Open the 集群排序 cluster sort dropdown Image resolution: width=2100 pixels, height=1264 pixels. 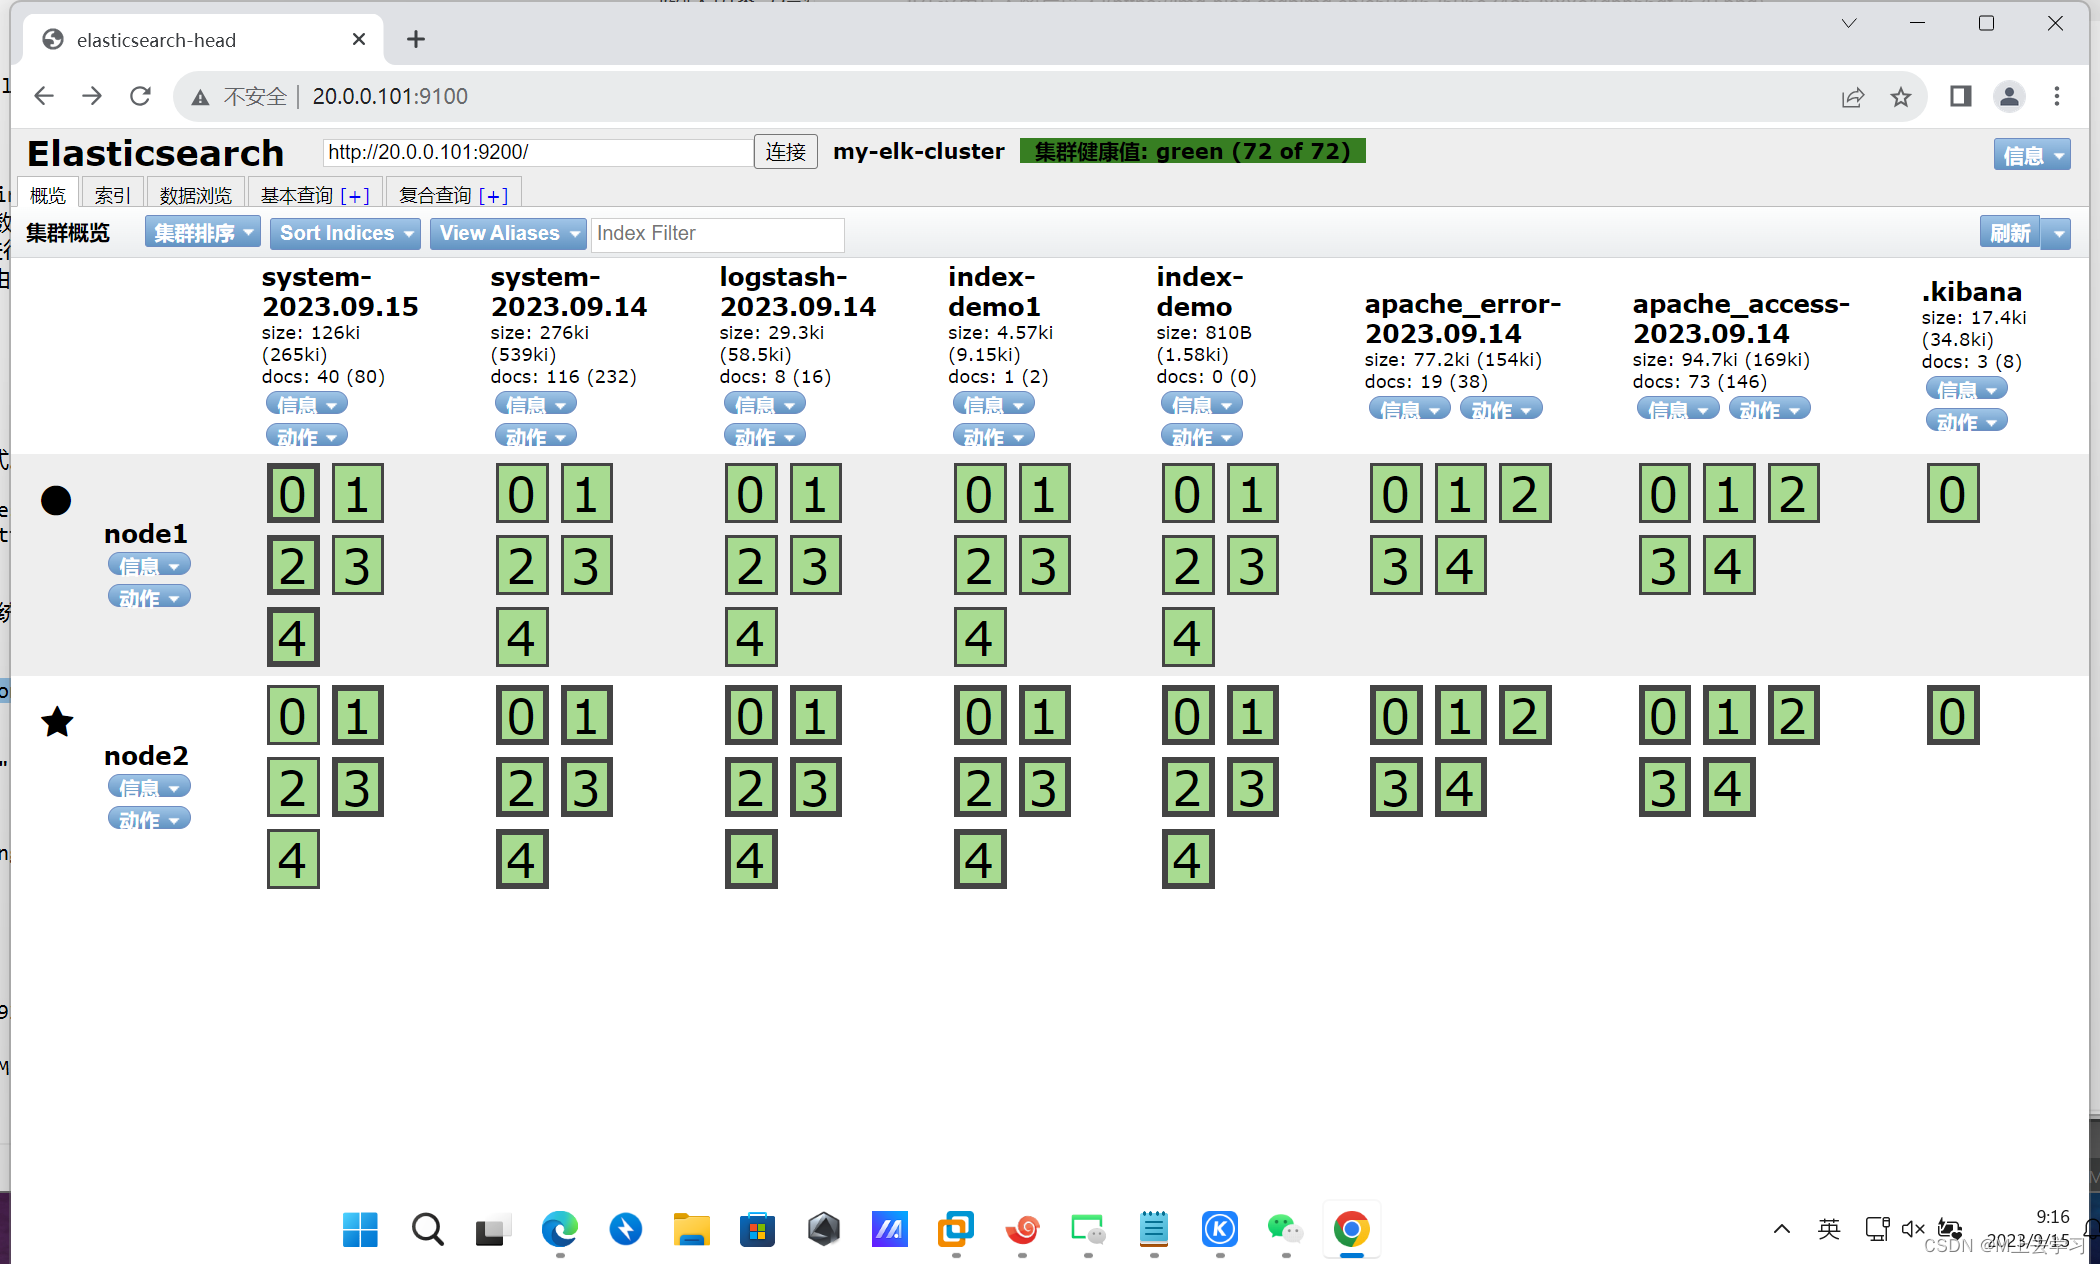pos(203,233)
